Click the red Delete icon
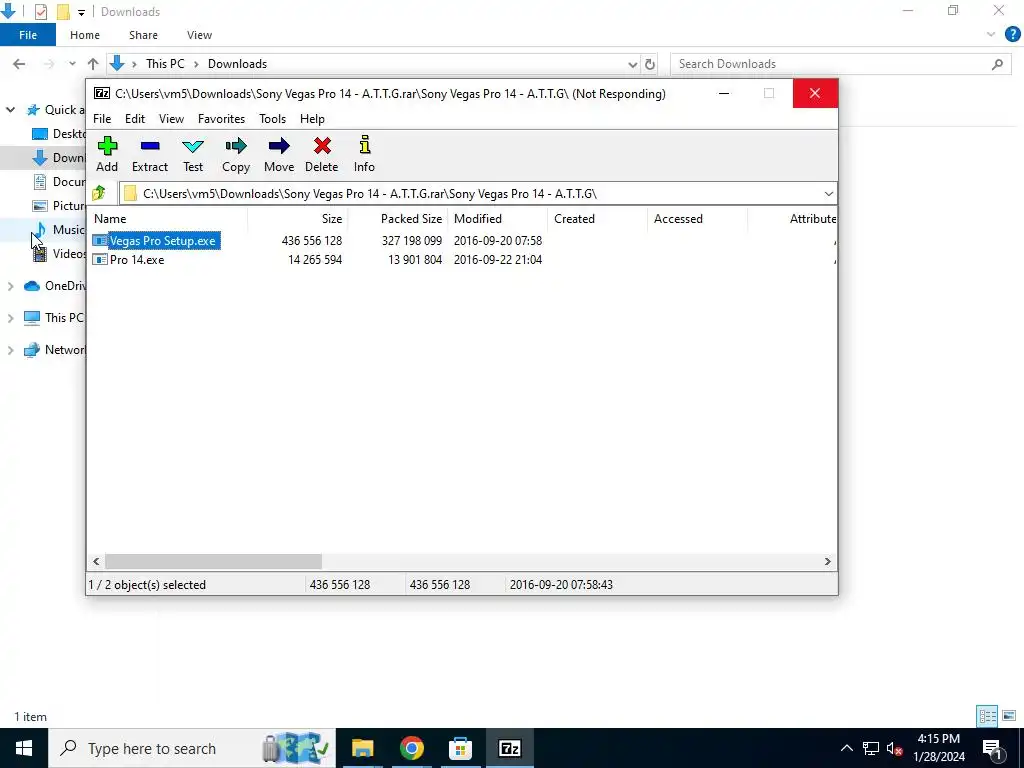Viewport: 1024px width, 768px height. [322, 146]
